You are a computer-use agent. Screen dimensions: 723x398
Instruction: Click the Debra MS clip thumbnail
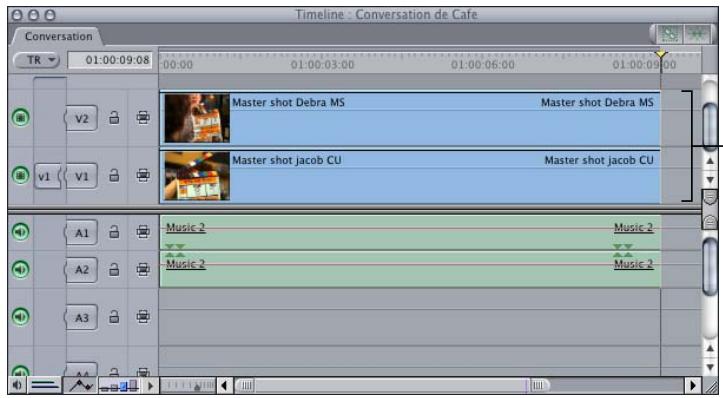tap(197, 119)
